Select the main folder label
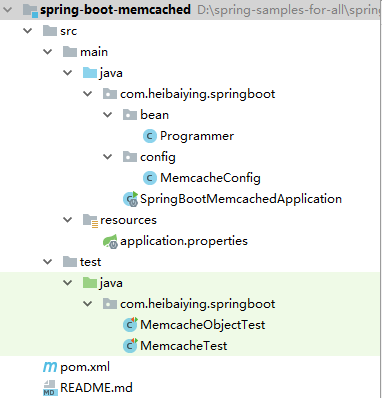The width and height of the screenshot is (382, 398). pyautogui.click(x=94, y=52)
